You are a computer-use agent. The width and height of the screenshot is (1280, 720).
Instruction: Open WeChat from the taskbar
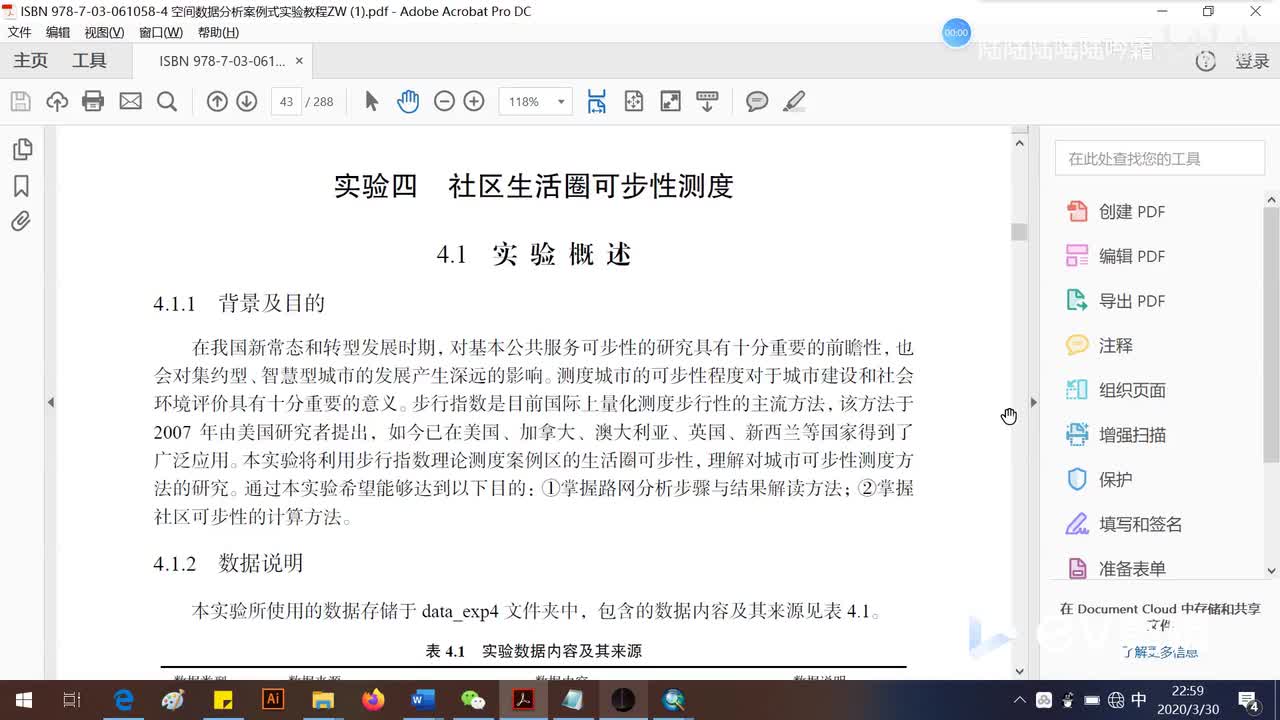[x=473, y=700]
